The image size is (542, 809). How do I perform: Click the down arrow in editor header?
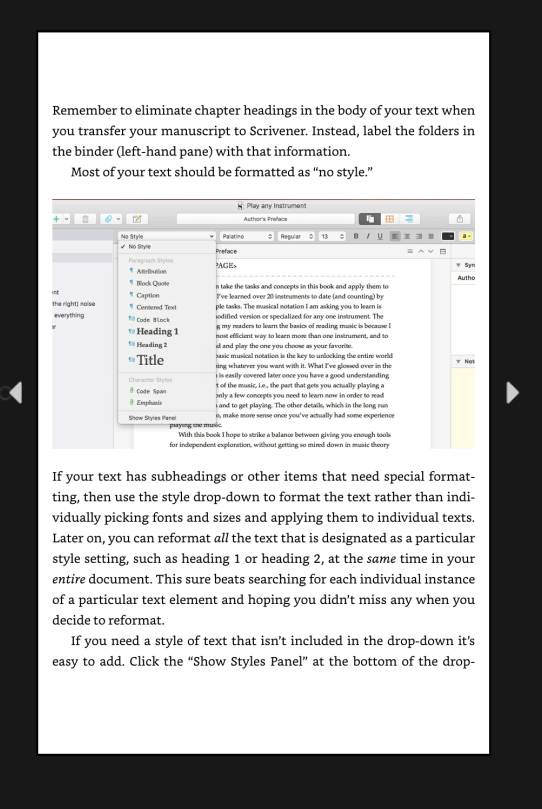[x=431, y=251]
